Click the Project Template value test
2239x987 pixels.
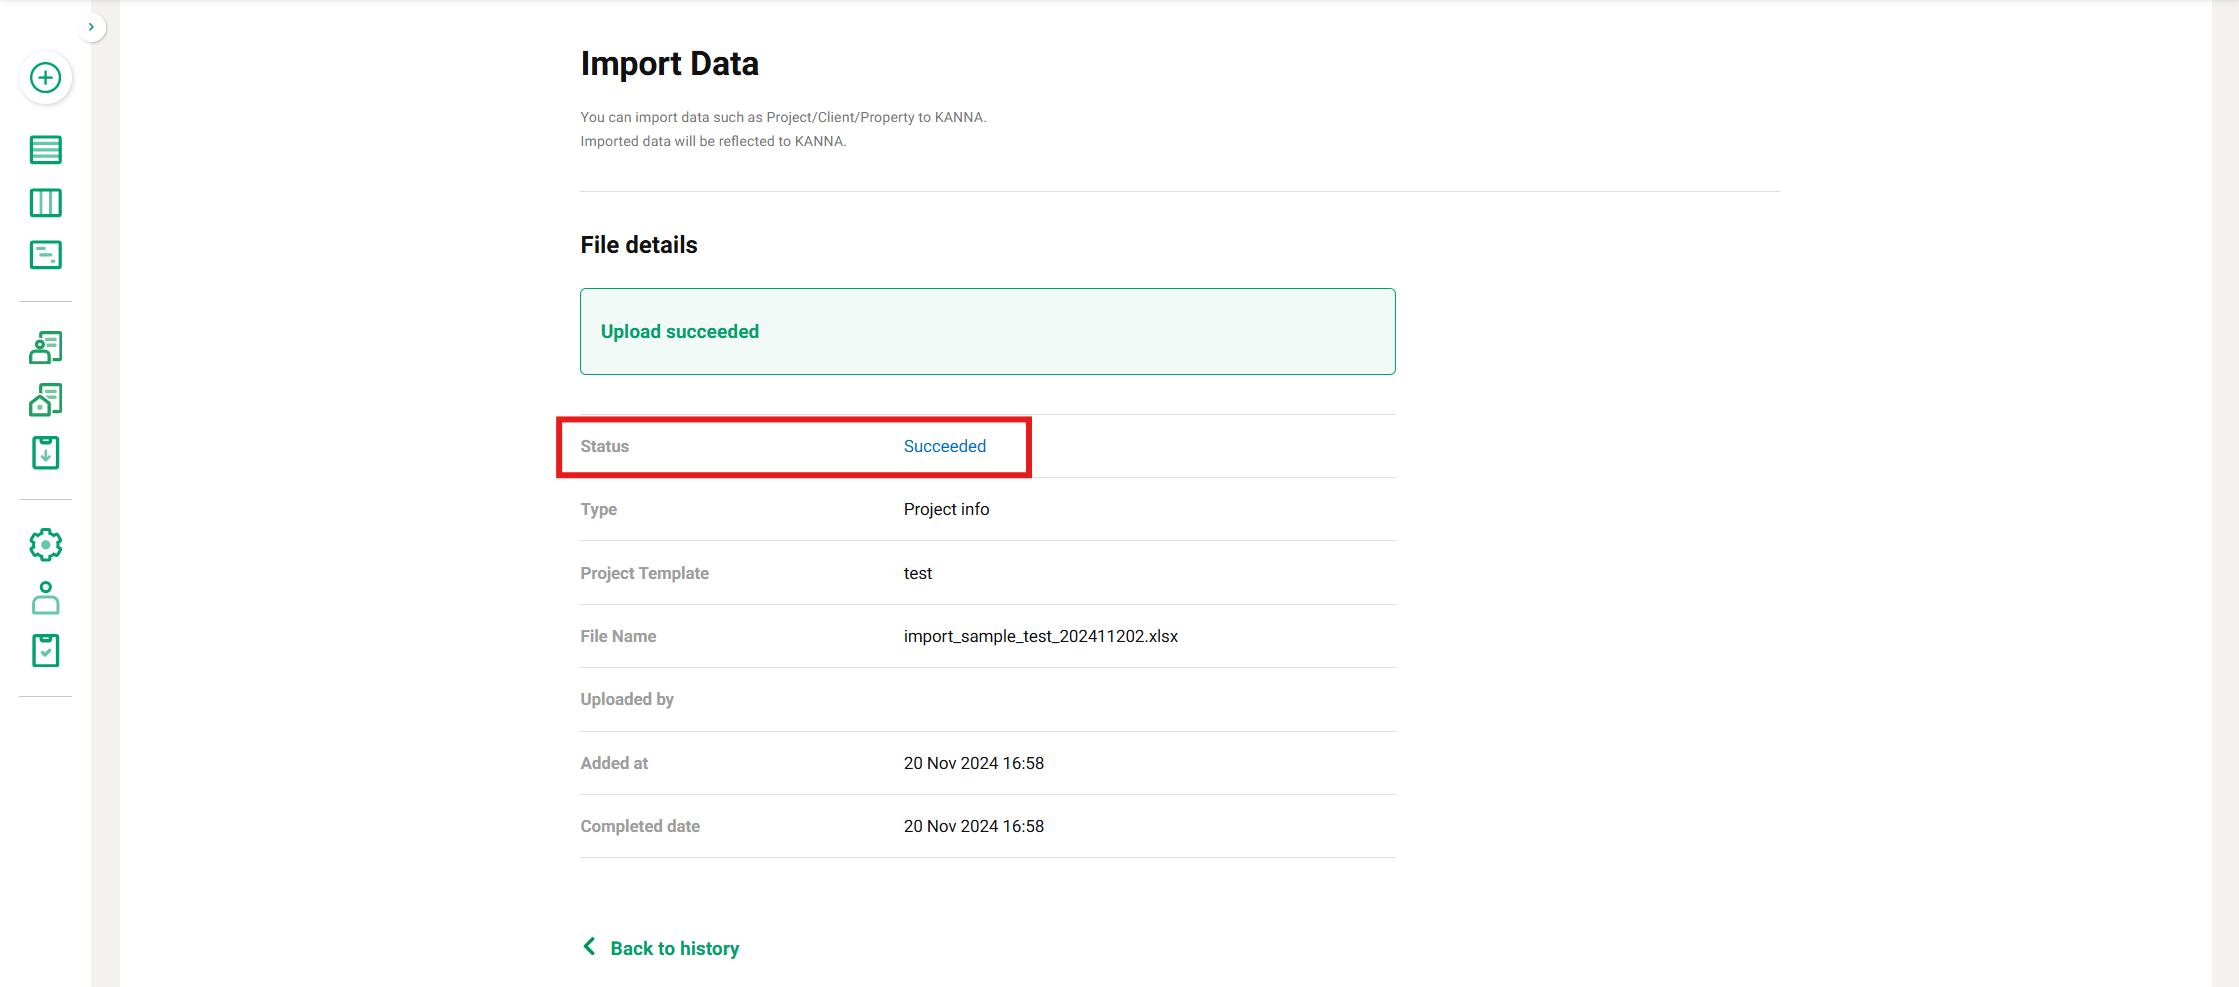(x=917, y=573)
